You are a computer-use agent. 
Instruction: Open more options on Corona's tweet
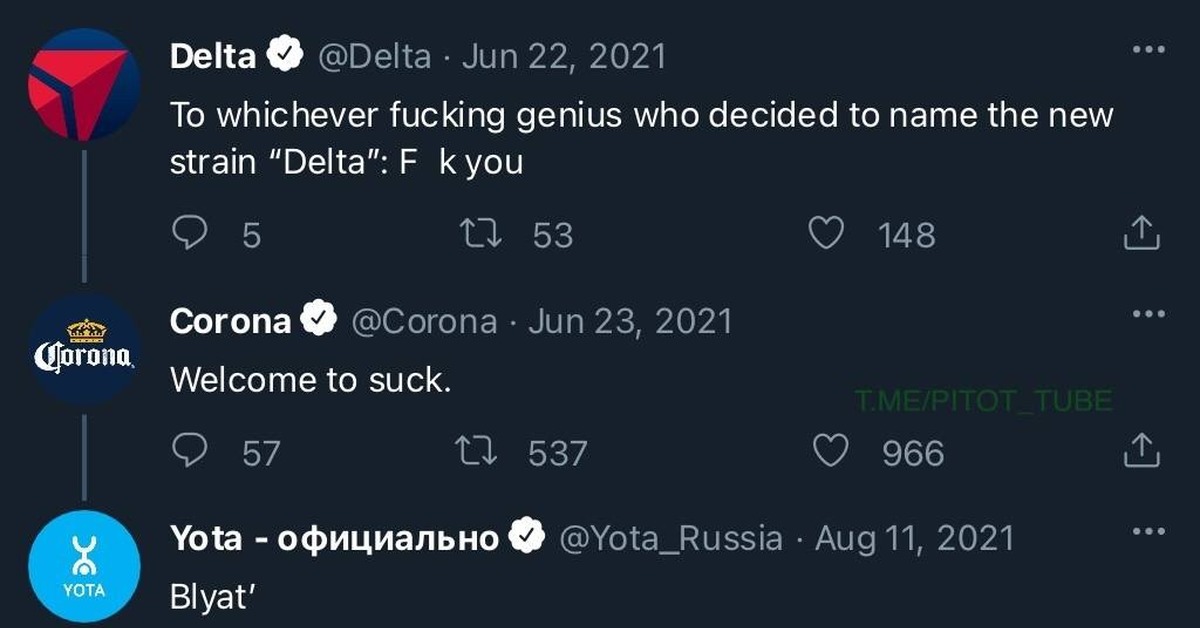tap(1148, 314)
